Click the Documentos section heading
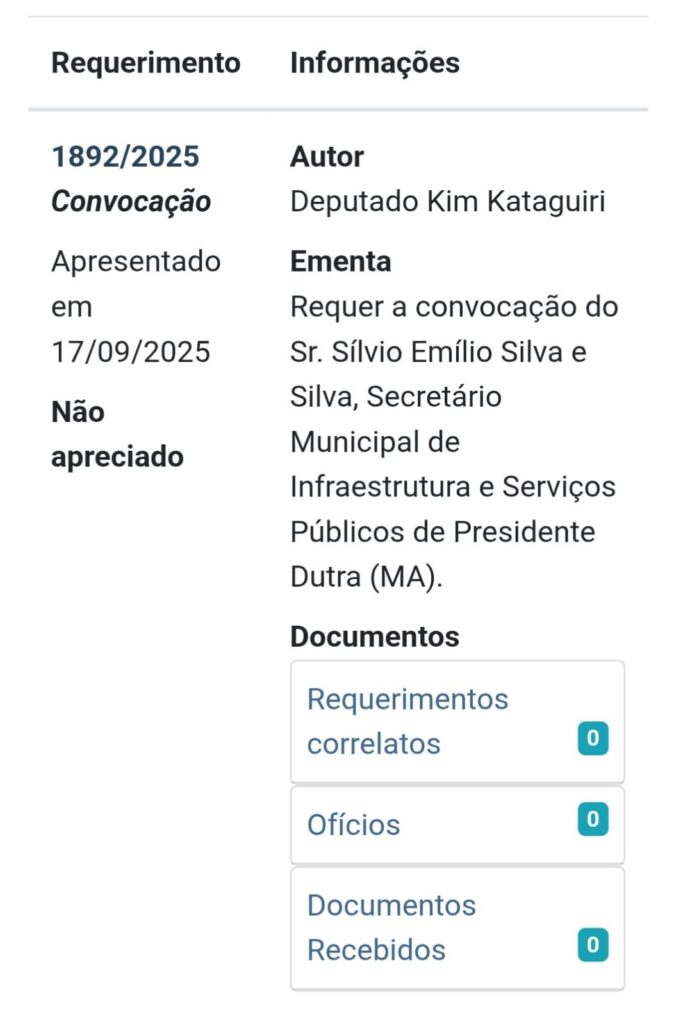 tap(374, 637)
